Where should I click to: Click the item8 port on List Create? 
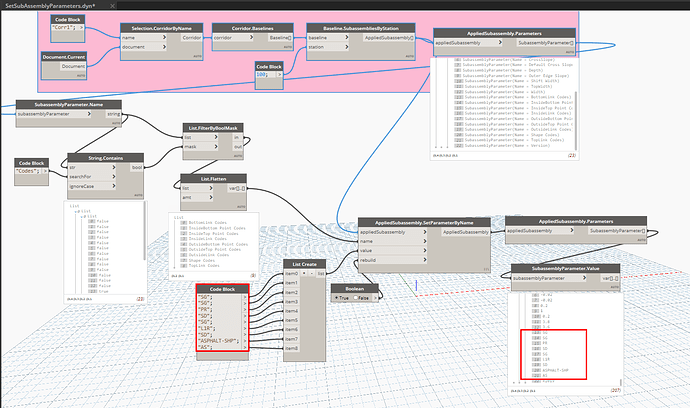[292, 348]
